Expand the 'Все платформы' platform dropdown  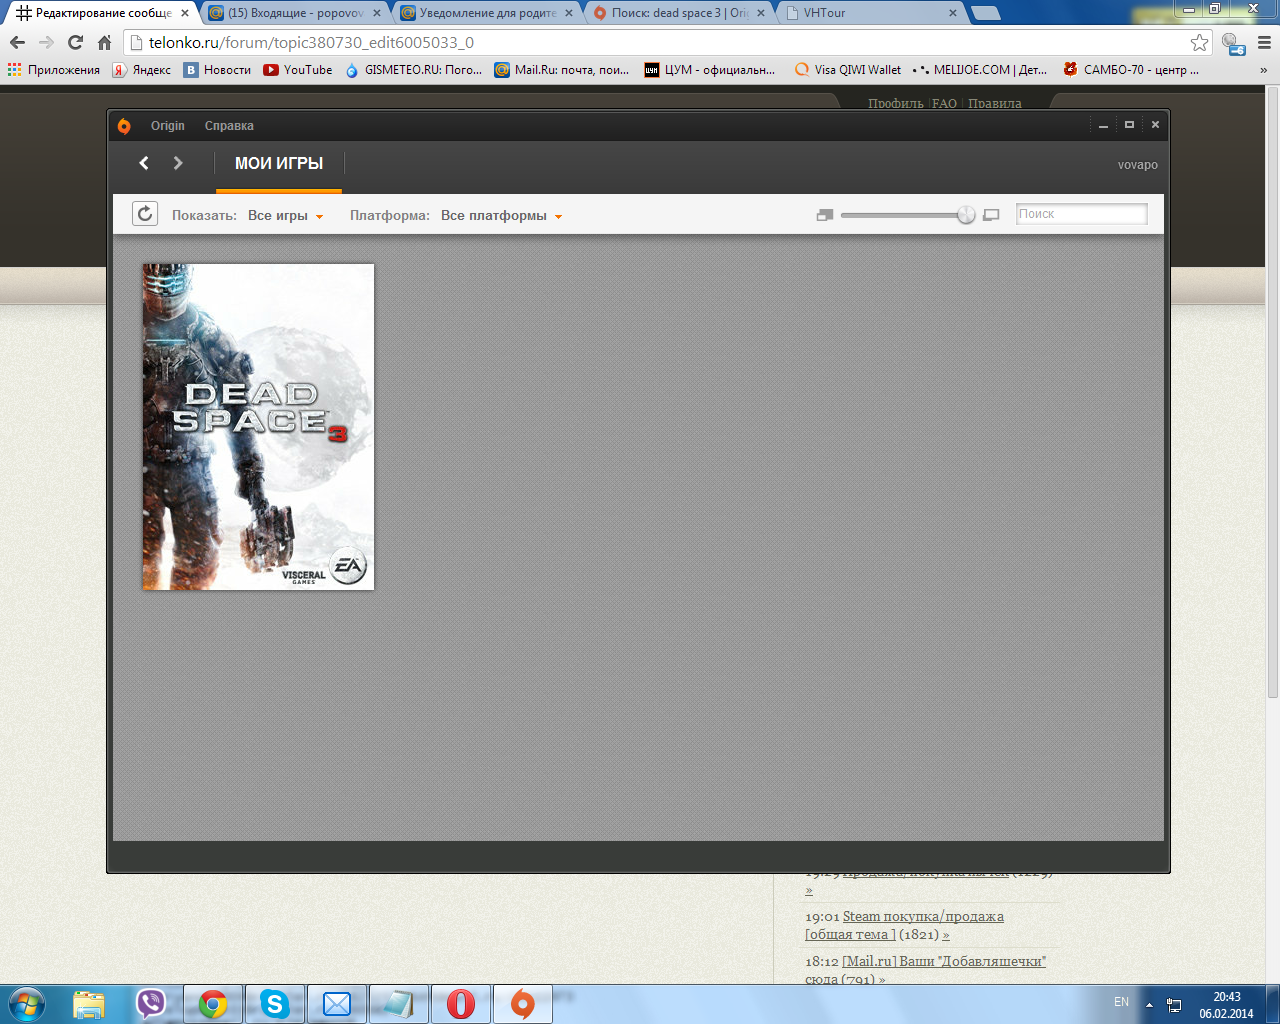click(x=501, y=216)
